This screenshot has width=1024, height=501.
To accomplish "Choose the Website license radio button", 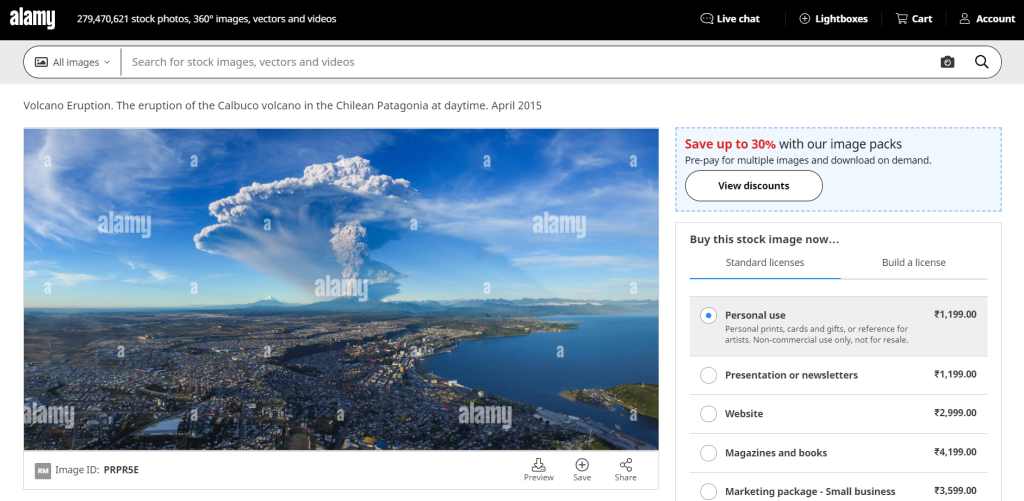I will [x=709, y=414].
